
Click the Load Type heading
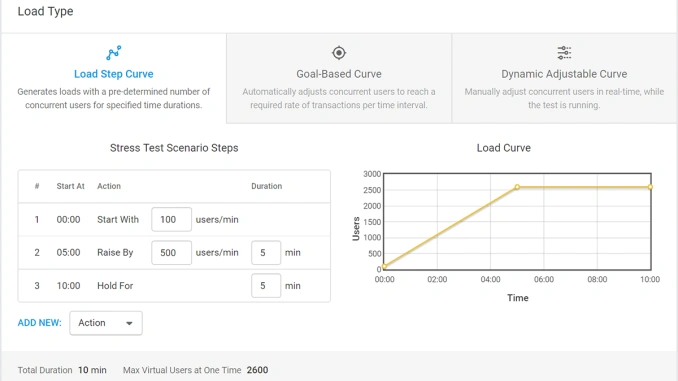[x=45, y=11]
